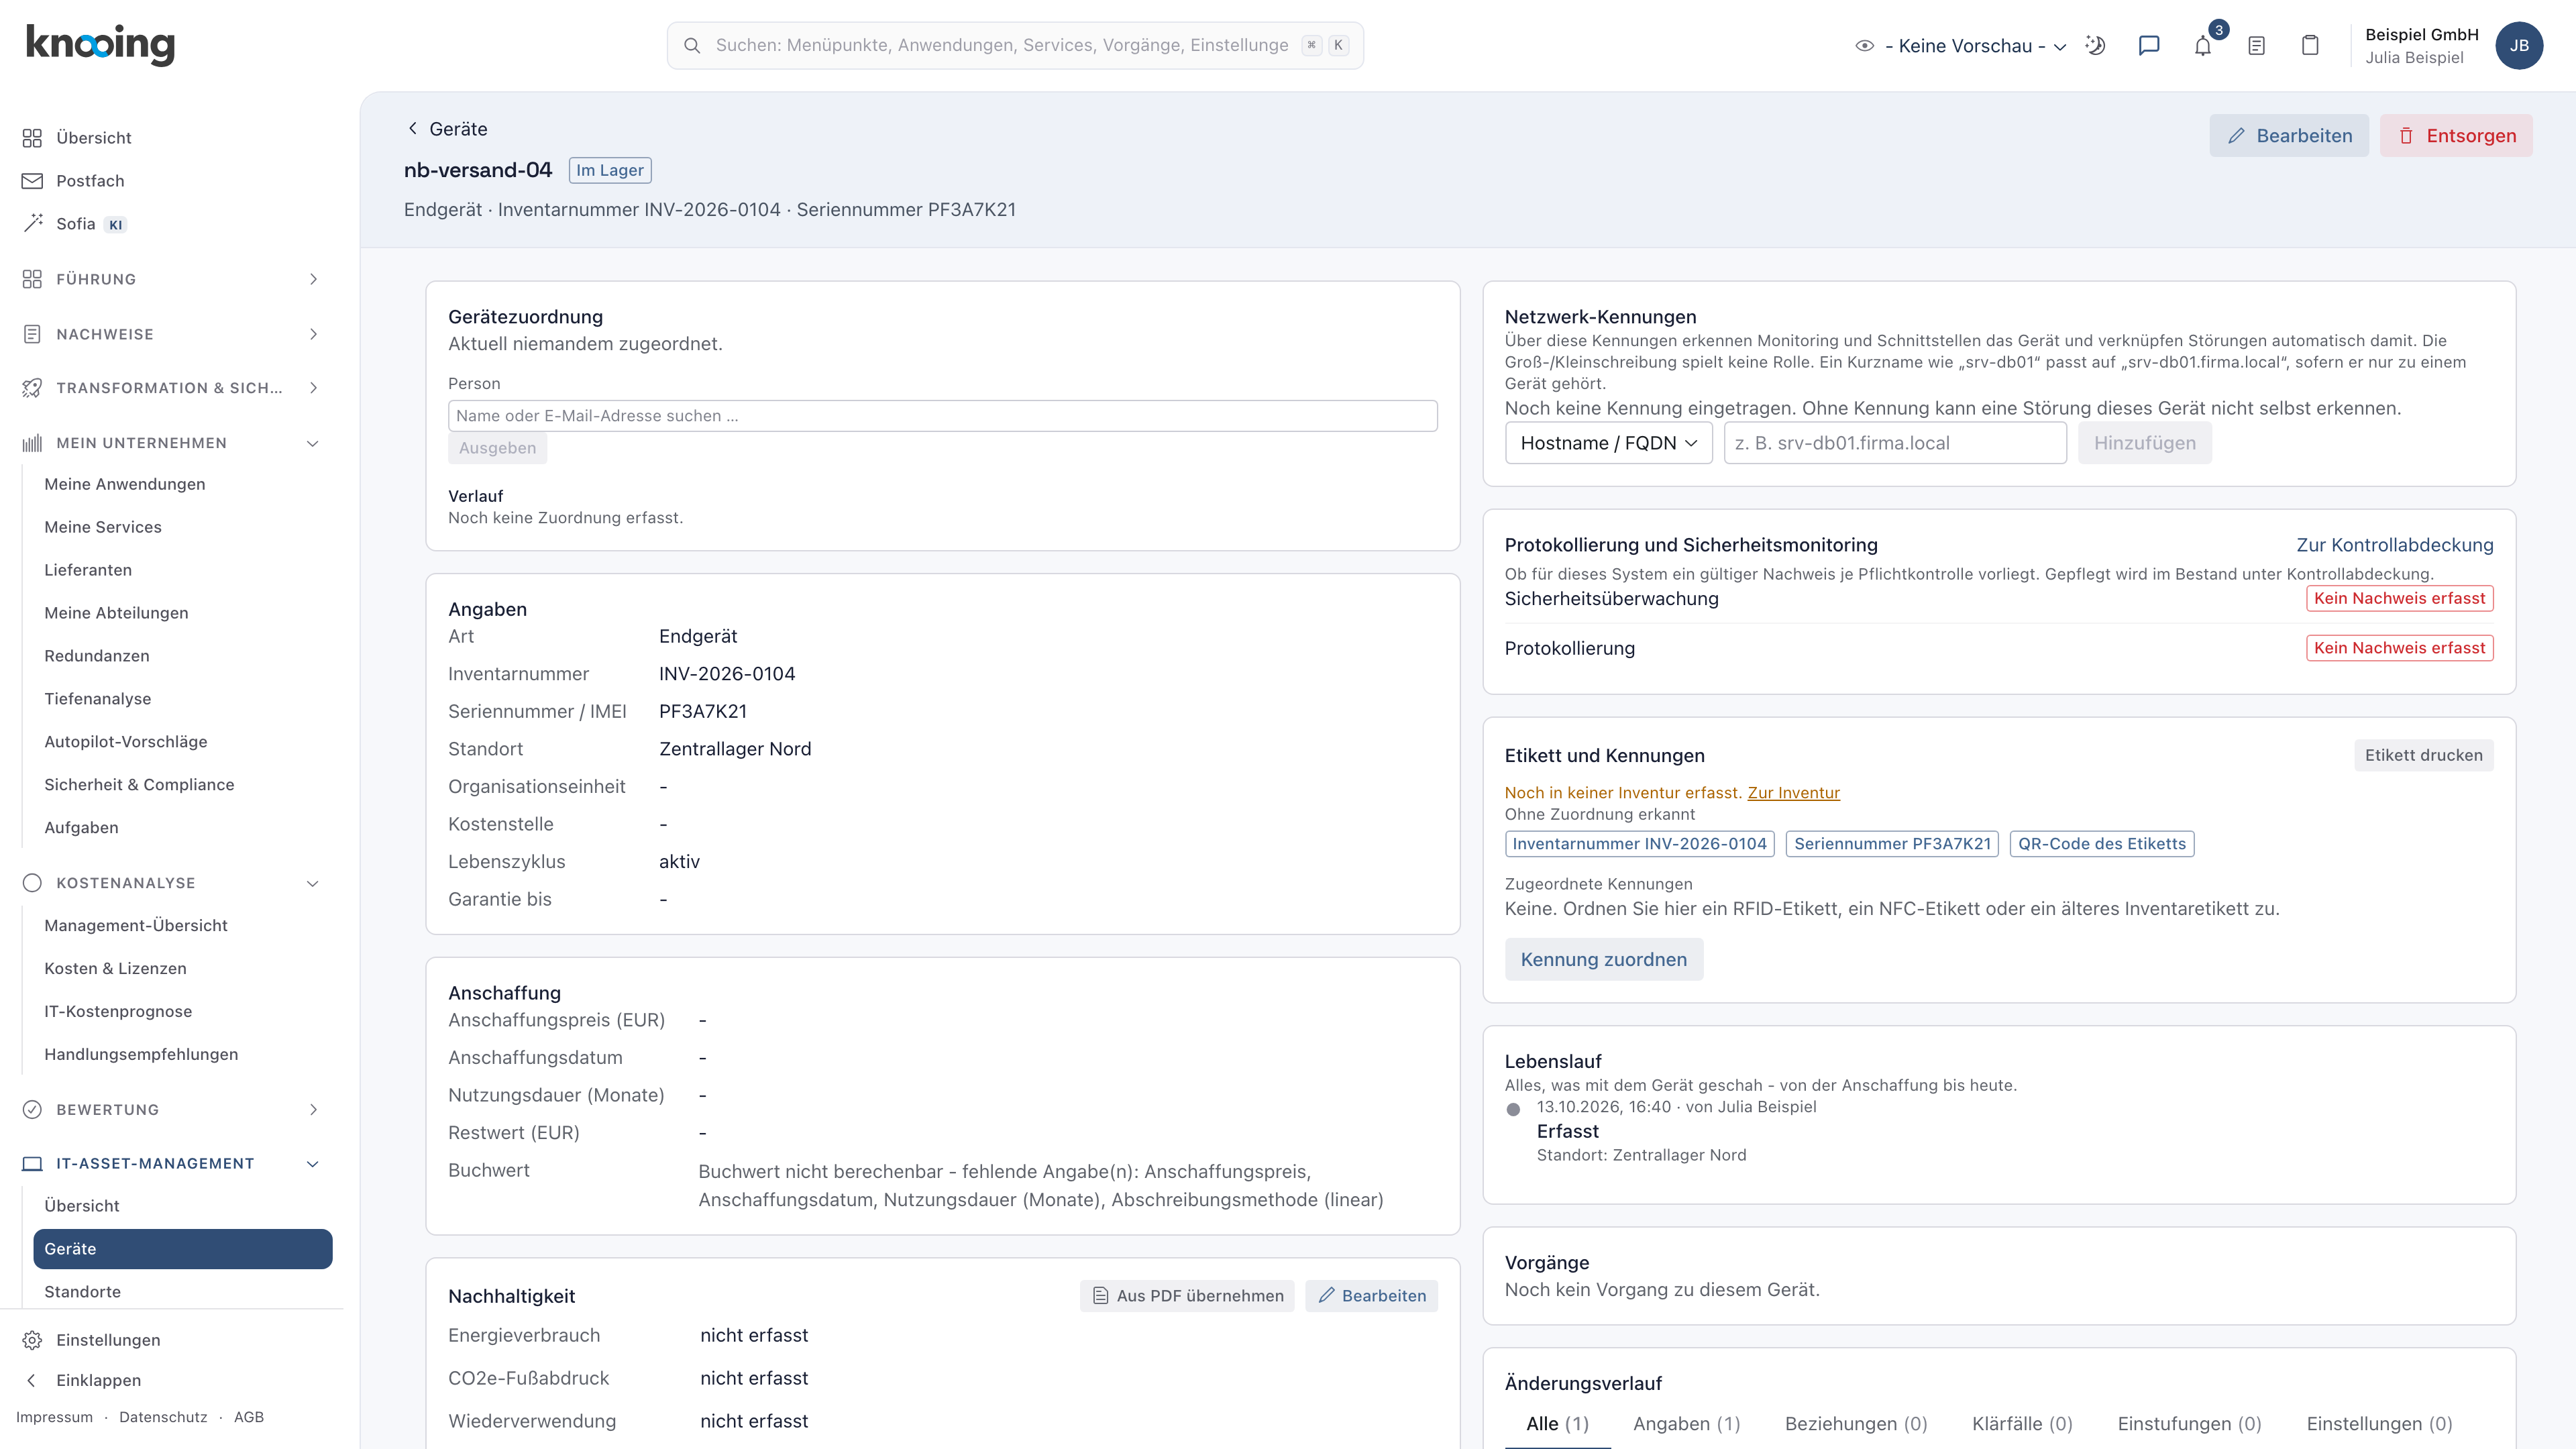Open Sofia KI assistant
The height and width of the screenshot is (1449, 2576).
click(x=76, y=224)
